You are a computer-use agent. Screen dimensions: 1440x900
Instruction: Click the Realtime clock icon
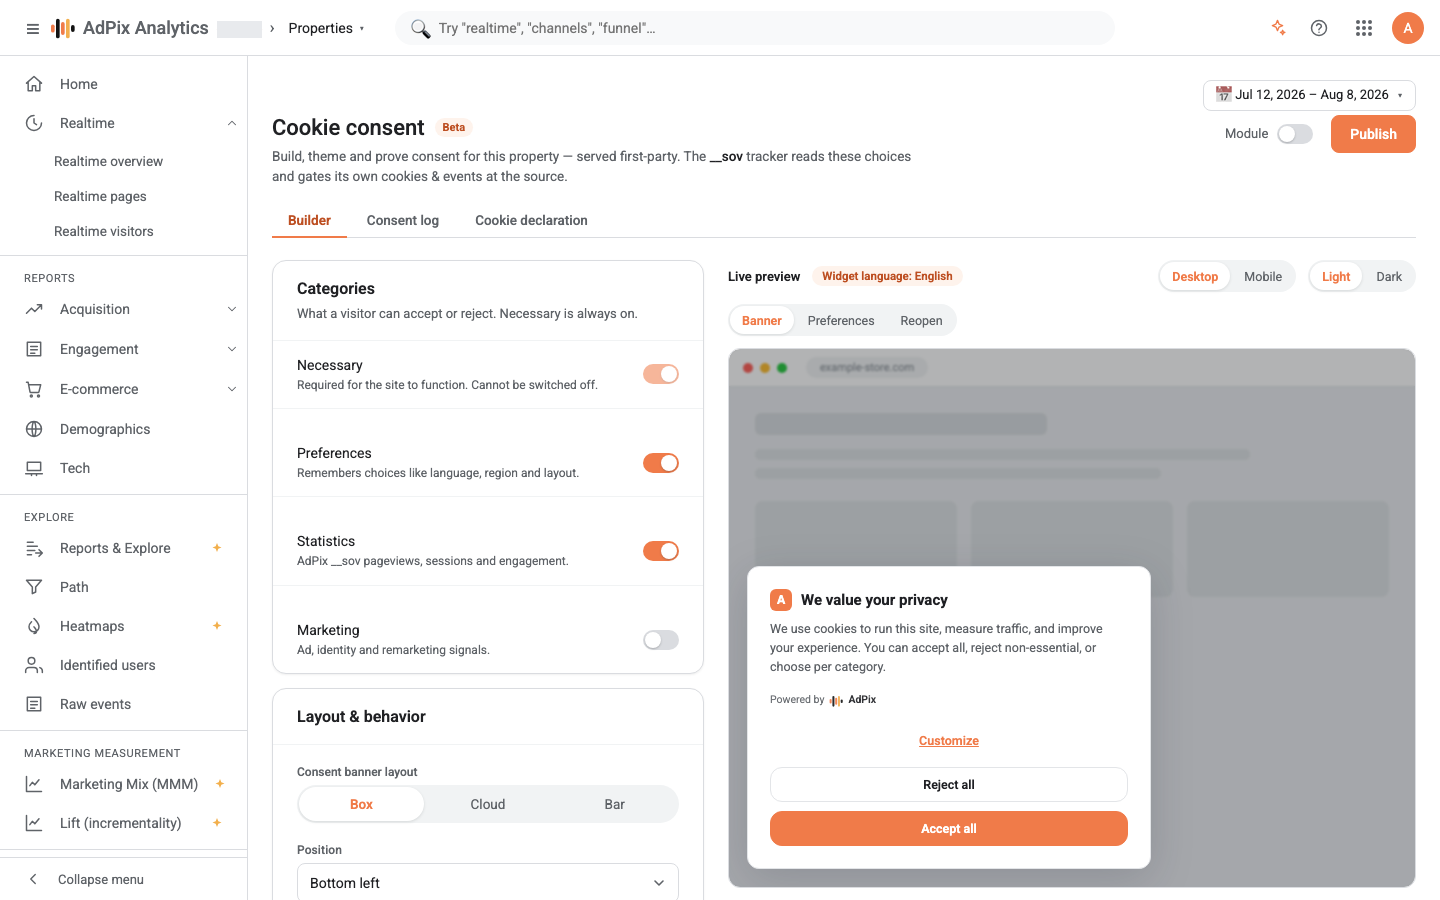(34, 123)
